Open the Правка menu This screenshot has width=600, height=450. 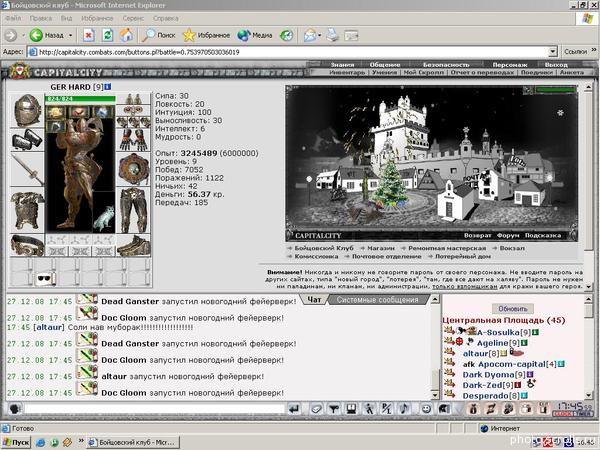pos(41,18)
